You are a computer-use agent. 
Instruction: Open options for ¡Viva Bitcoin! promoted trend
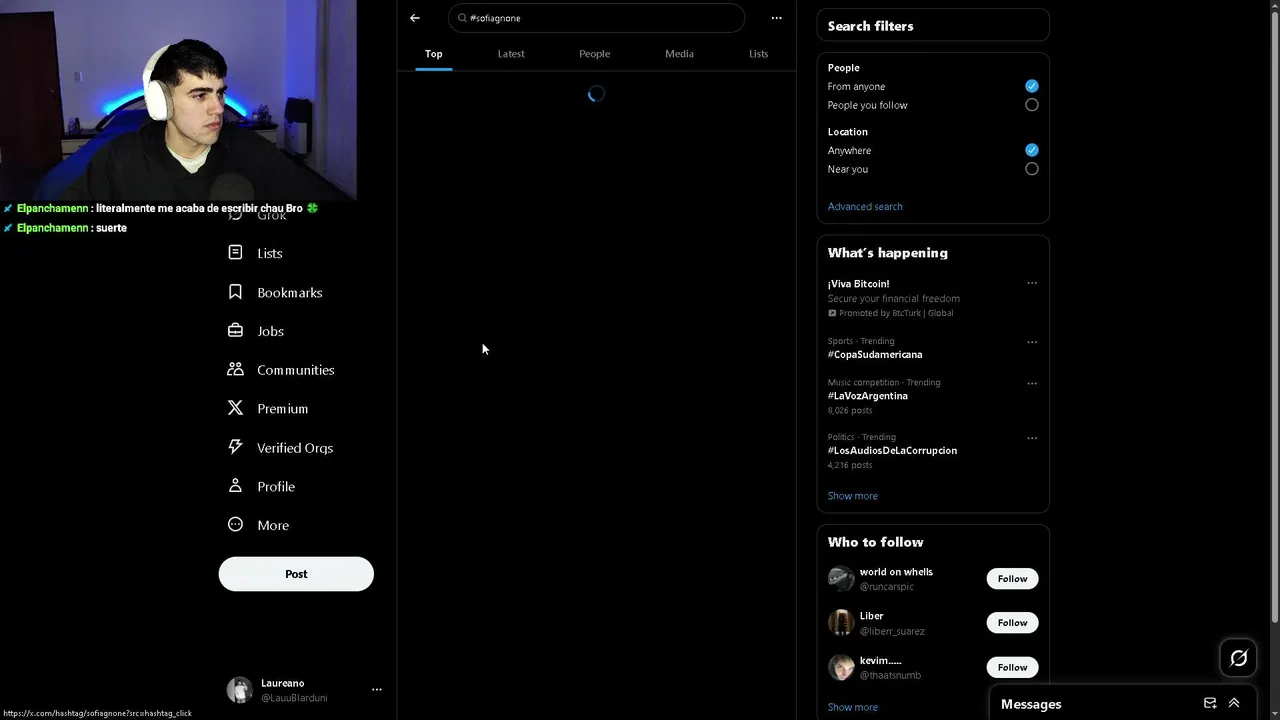pos(1032,283)
